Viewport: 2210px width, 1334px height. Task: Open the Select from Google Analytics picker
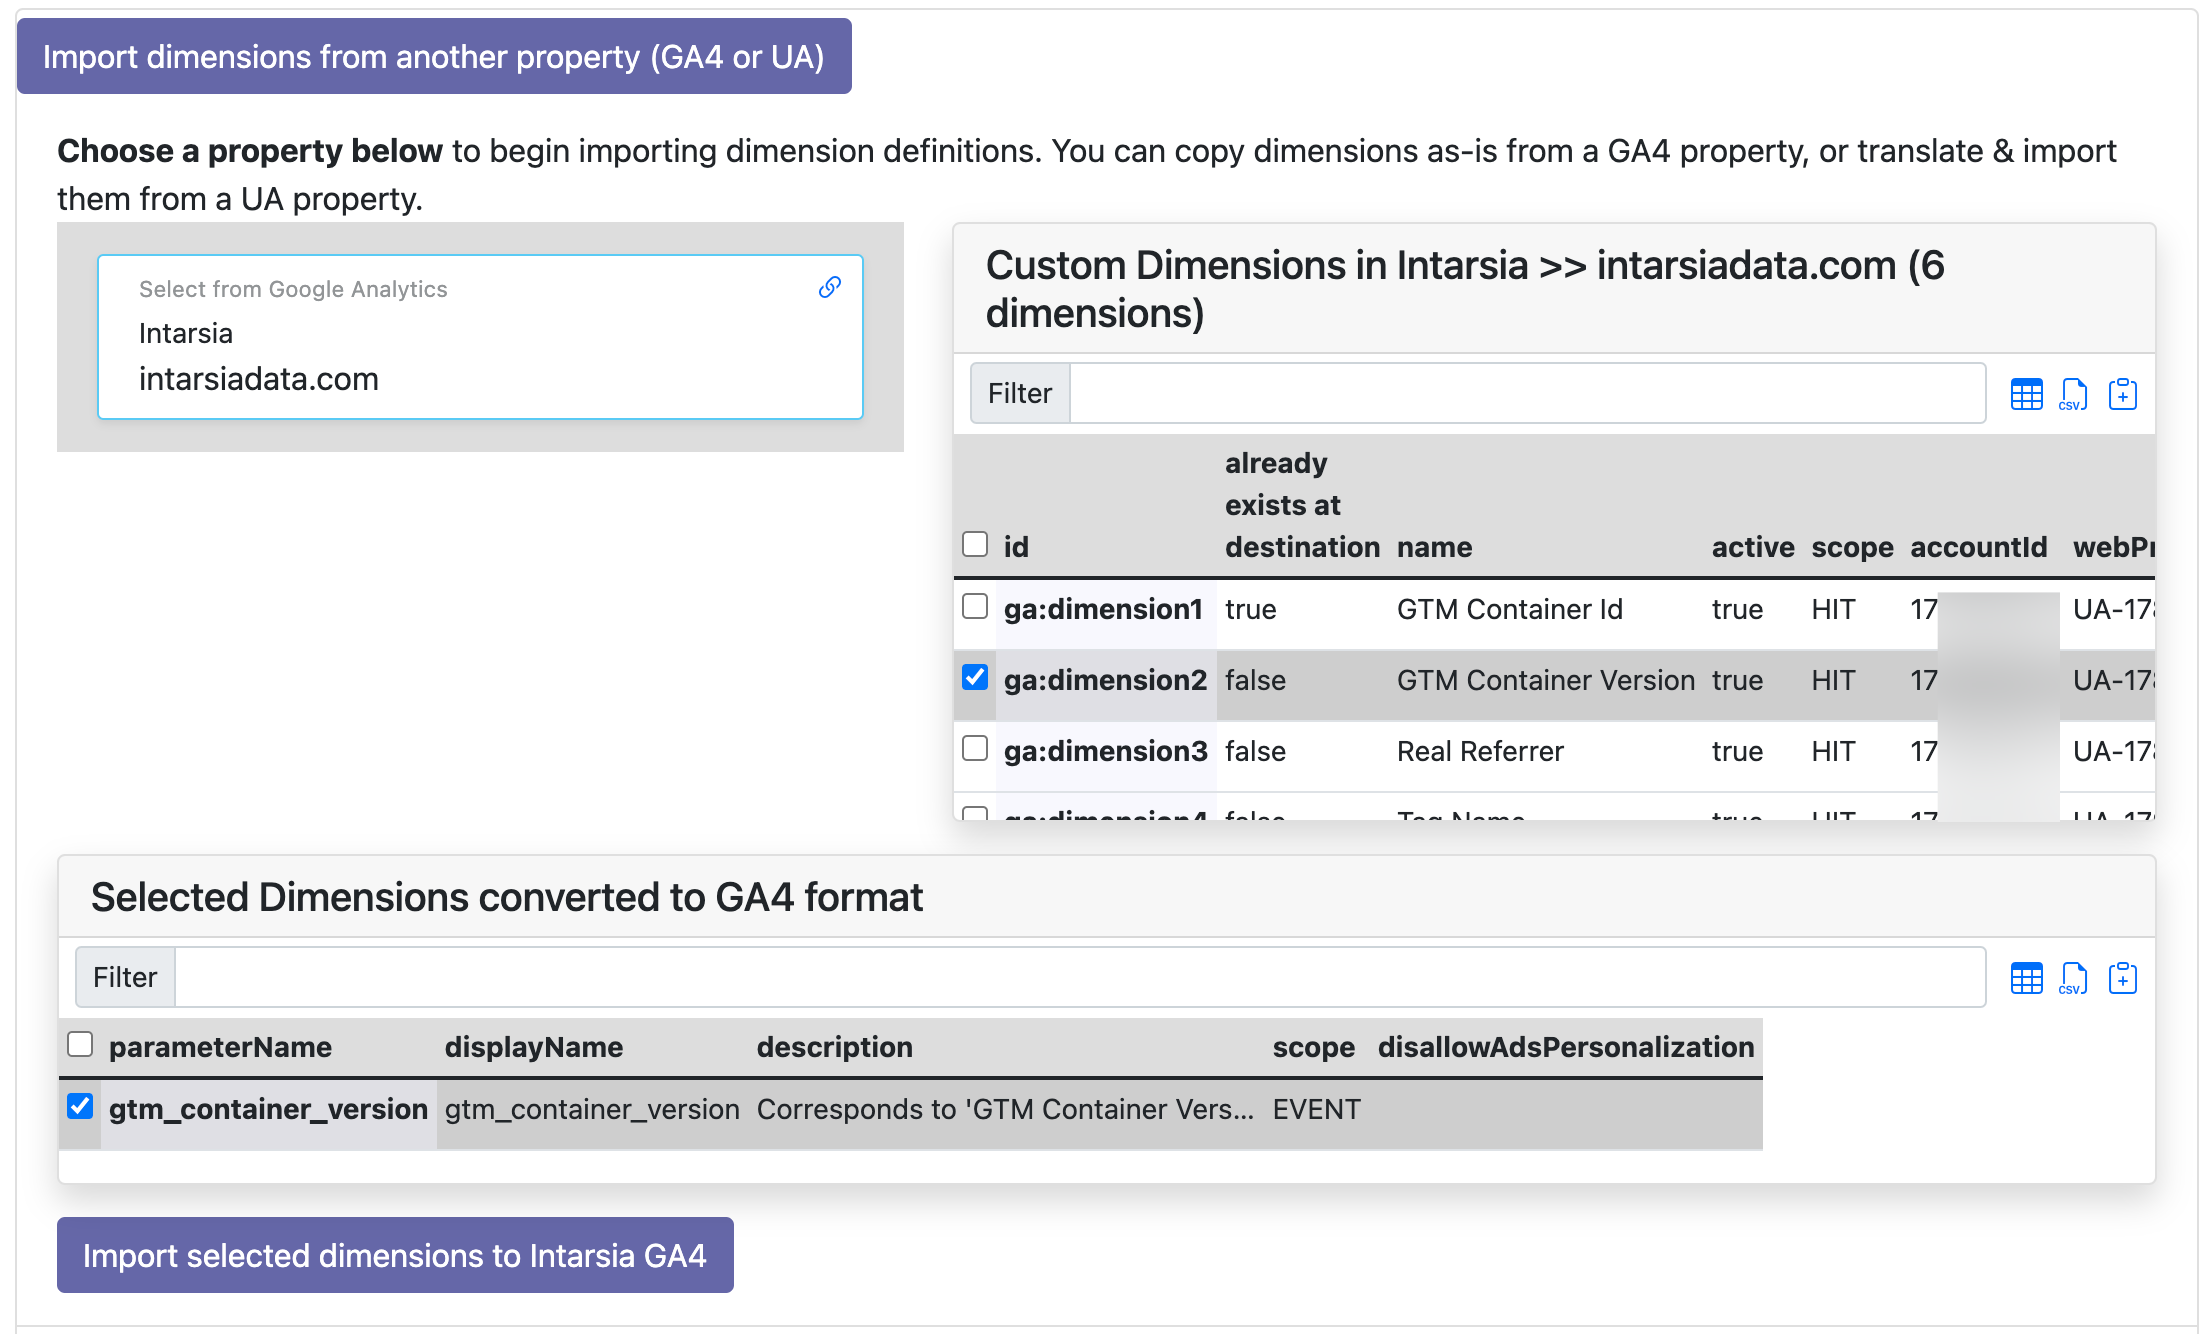pos(293,289)
